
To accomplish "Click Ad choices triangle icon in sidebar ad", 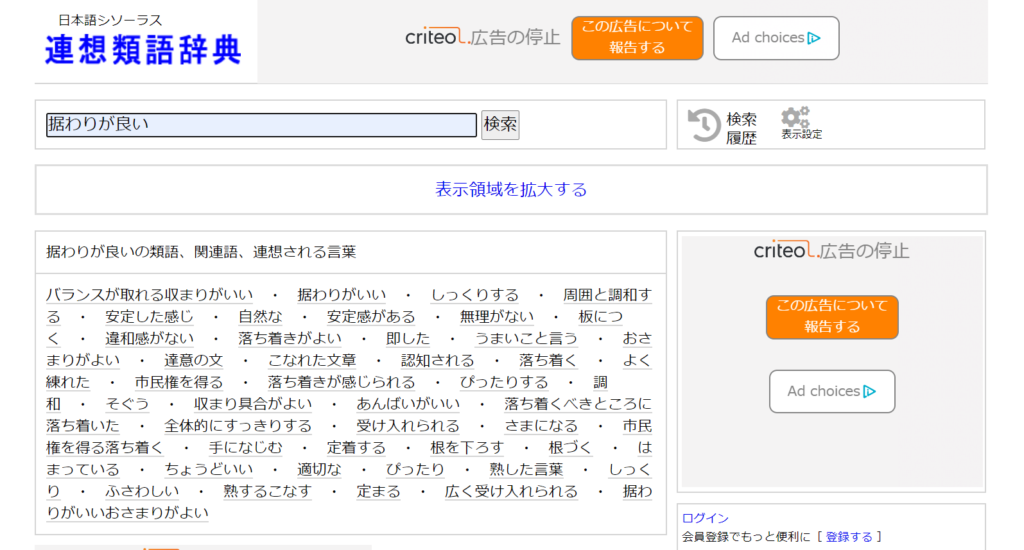I will click(869, 391).
